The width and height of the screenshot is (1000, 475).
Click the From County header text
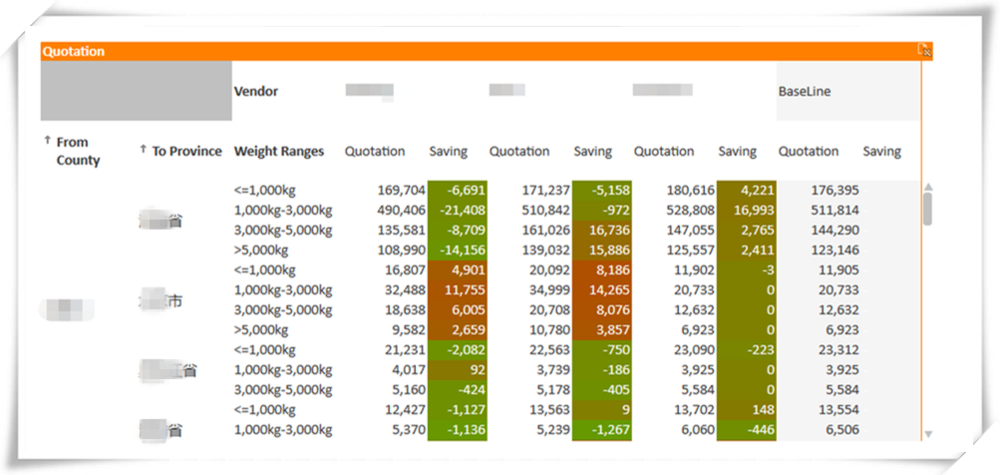(78, 152)
